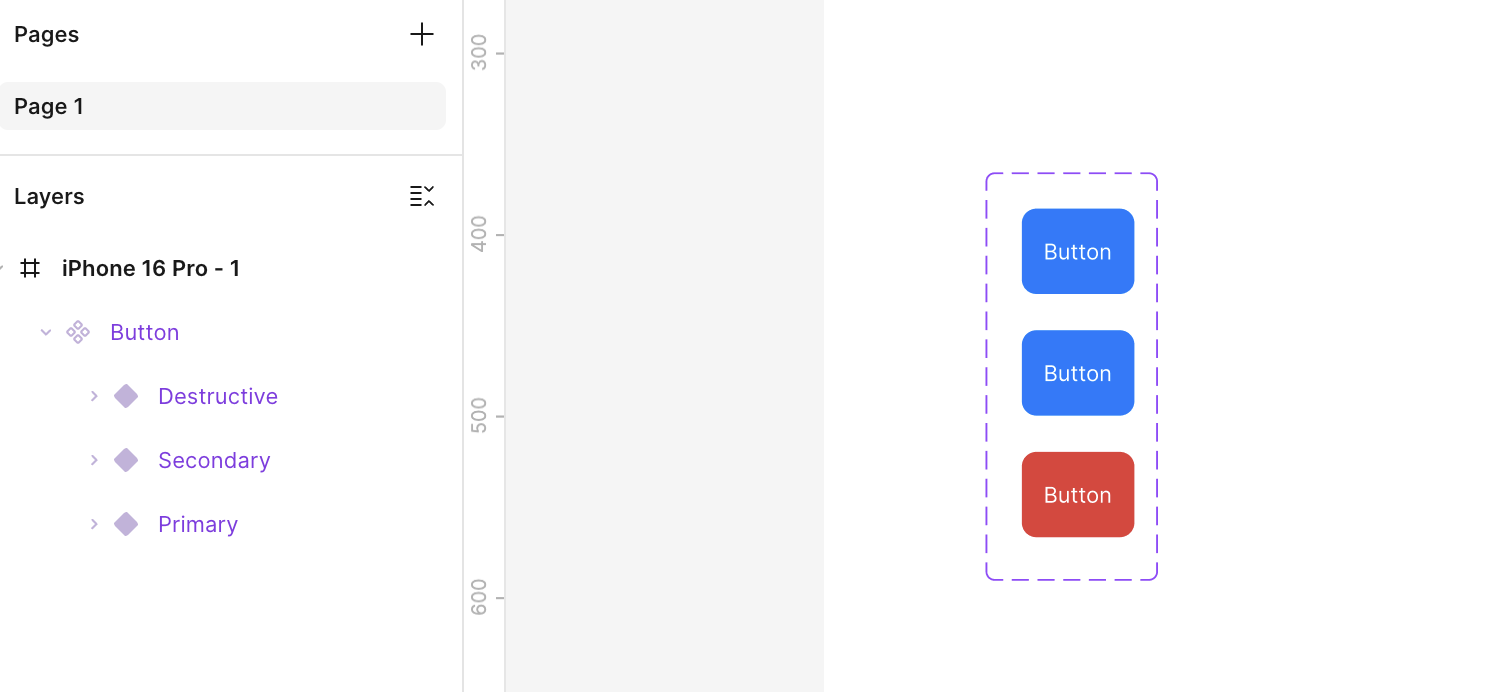Click the Secondary variant diamond icon
Screen dimensions: 1506x692
126,460
